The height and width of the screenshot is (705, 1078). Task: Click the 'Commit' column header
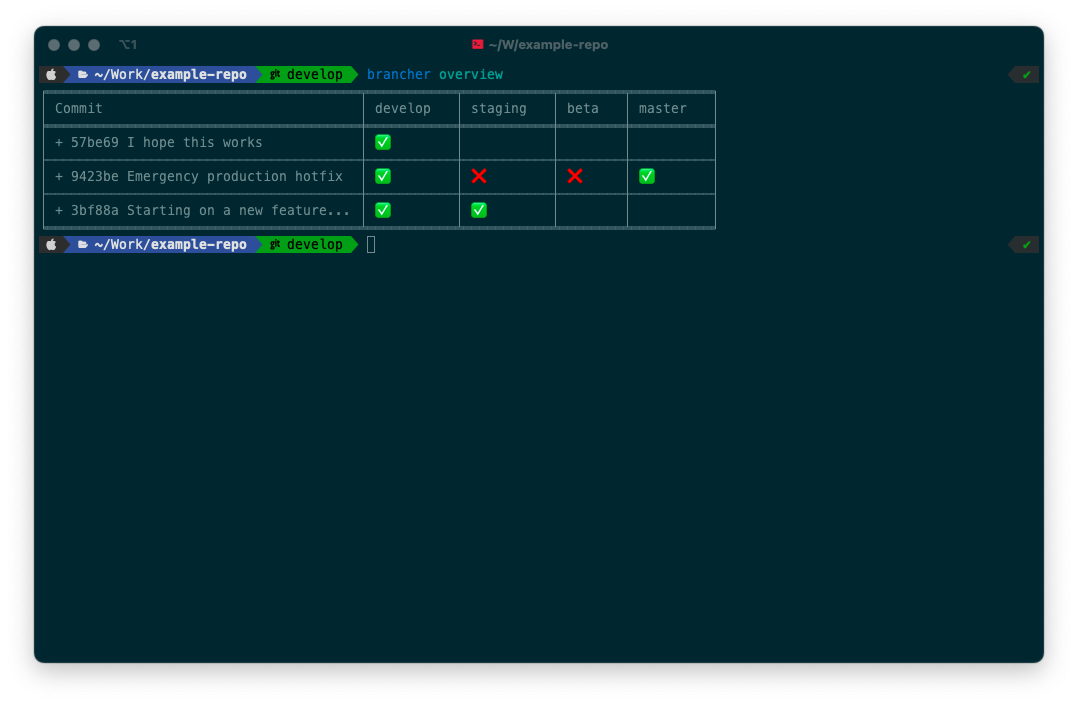(78, 108)
